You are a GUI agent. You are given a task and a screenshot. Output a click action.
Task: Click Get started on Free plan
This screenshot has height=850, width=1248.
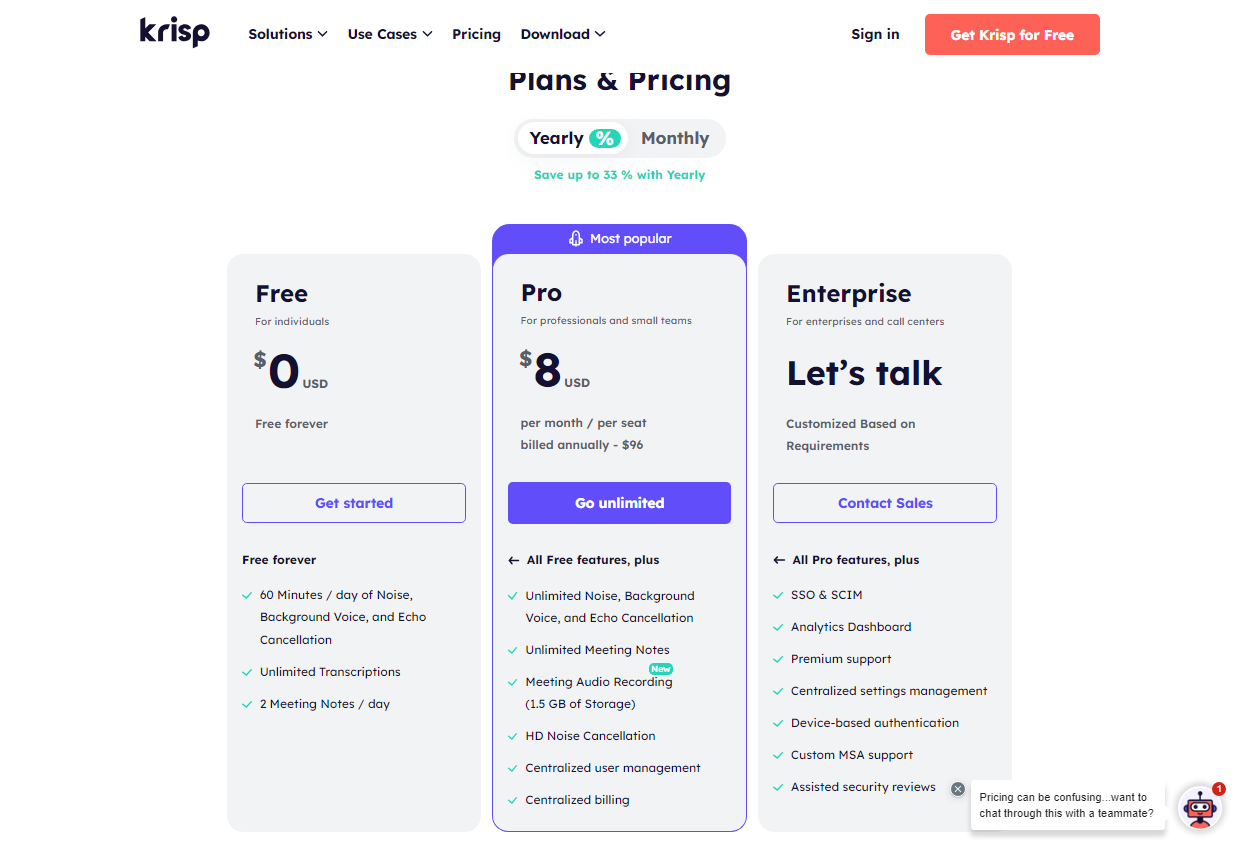pyautogui.click(x=354, y=503)
